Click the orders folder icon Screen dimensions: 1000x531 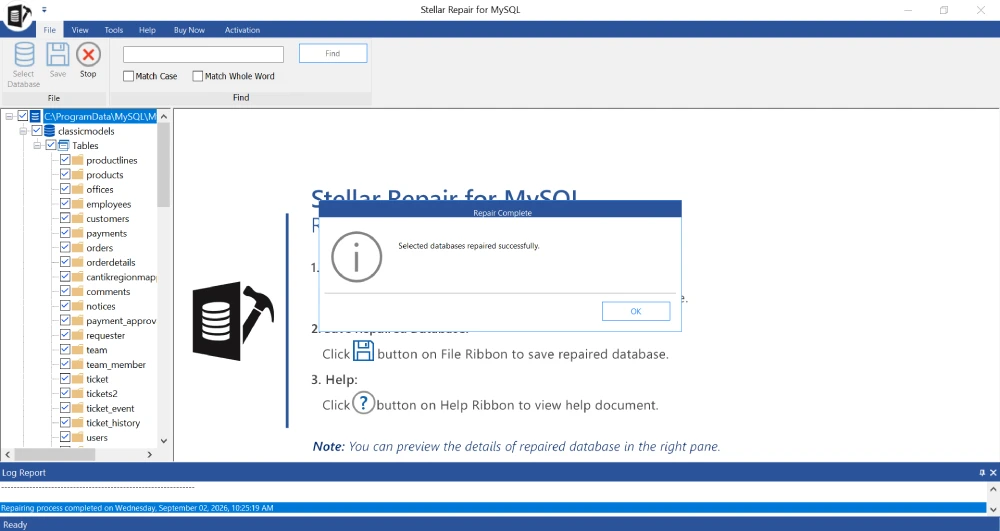(x=78, y=247)
